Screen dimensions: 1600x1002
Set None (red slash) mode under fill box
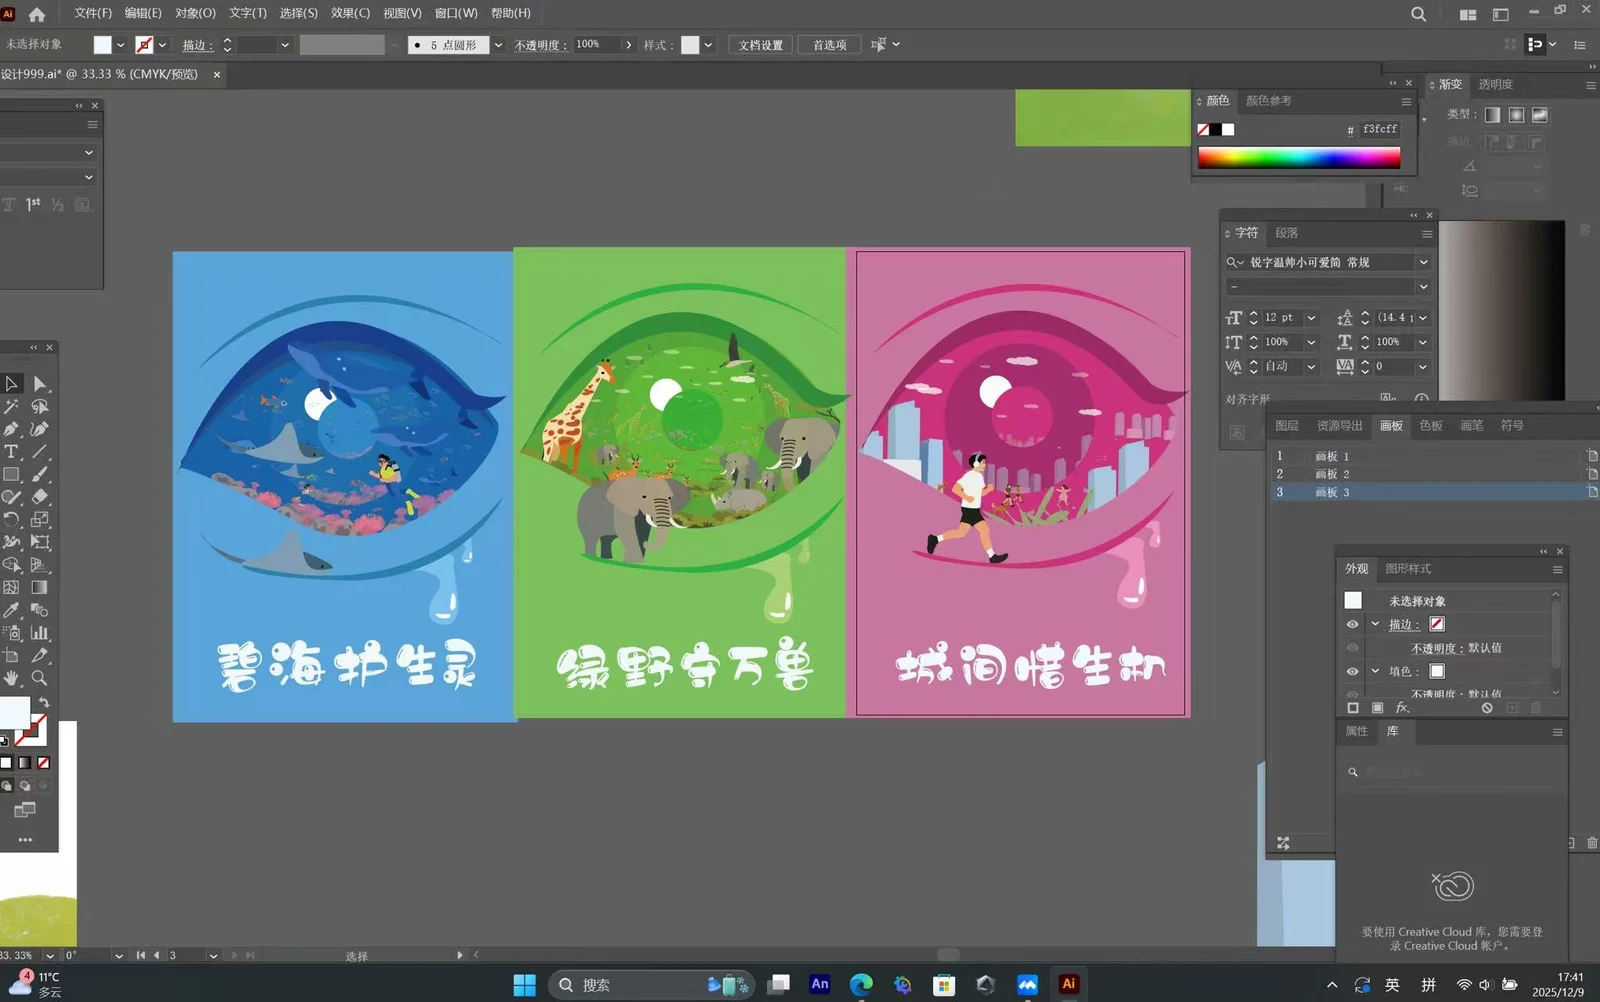coord(43,763)
